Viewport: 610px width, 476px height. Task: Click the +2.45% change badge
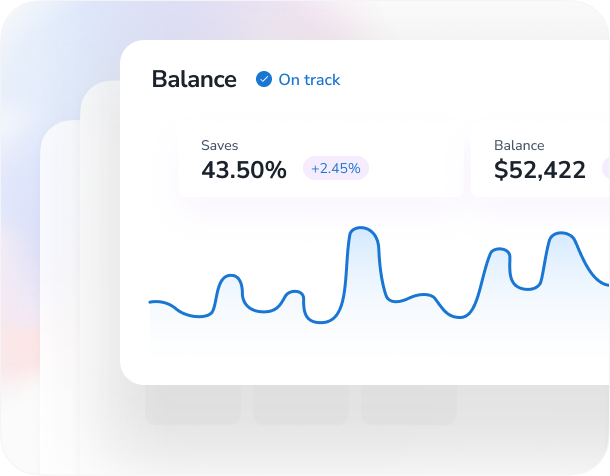[x=336, y=169]
